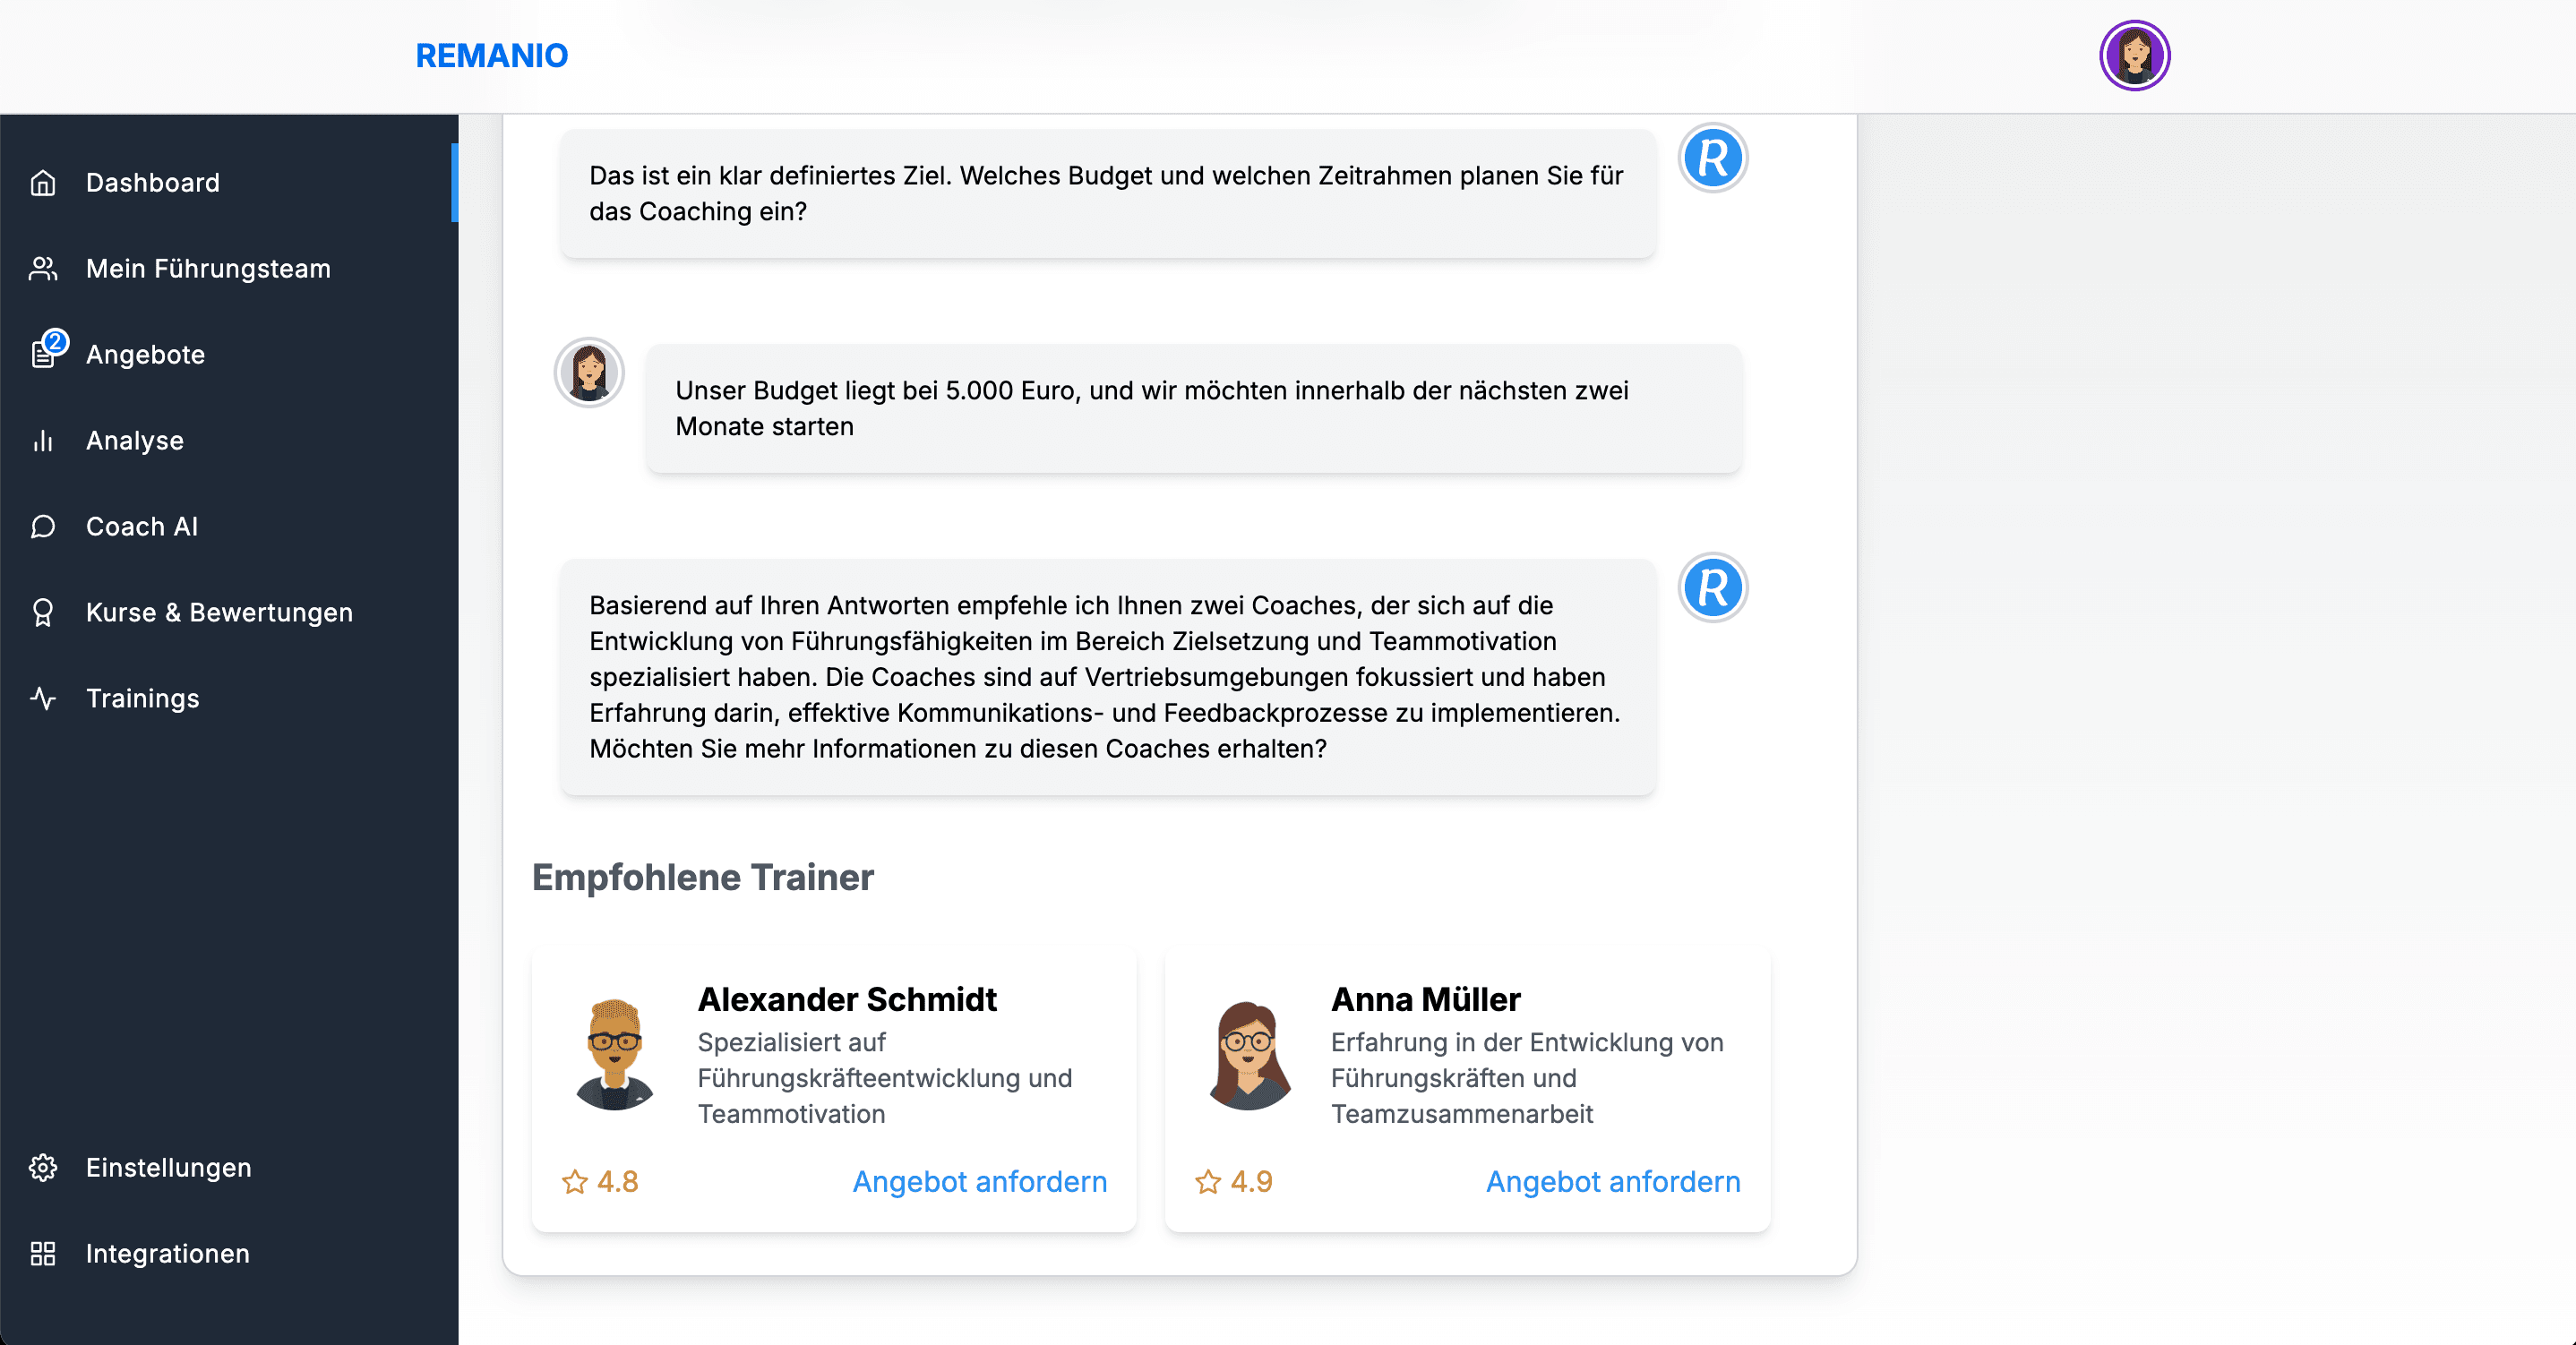
Task: Click the Coach AI chat bubble icon
Action: click(43, 527)
